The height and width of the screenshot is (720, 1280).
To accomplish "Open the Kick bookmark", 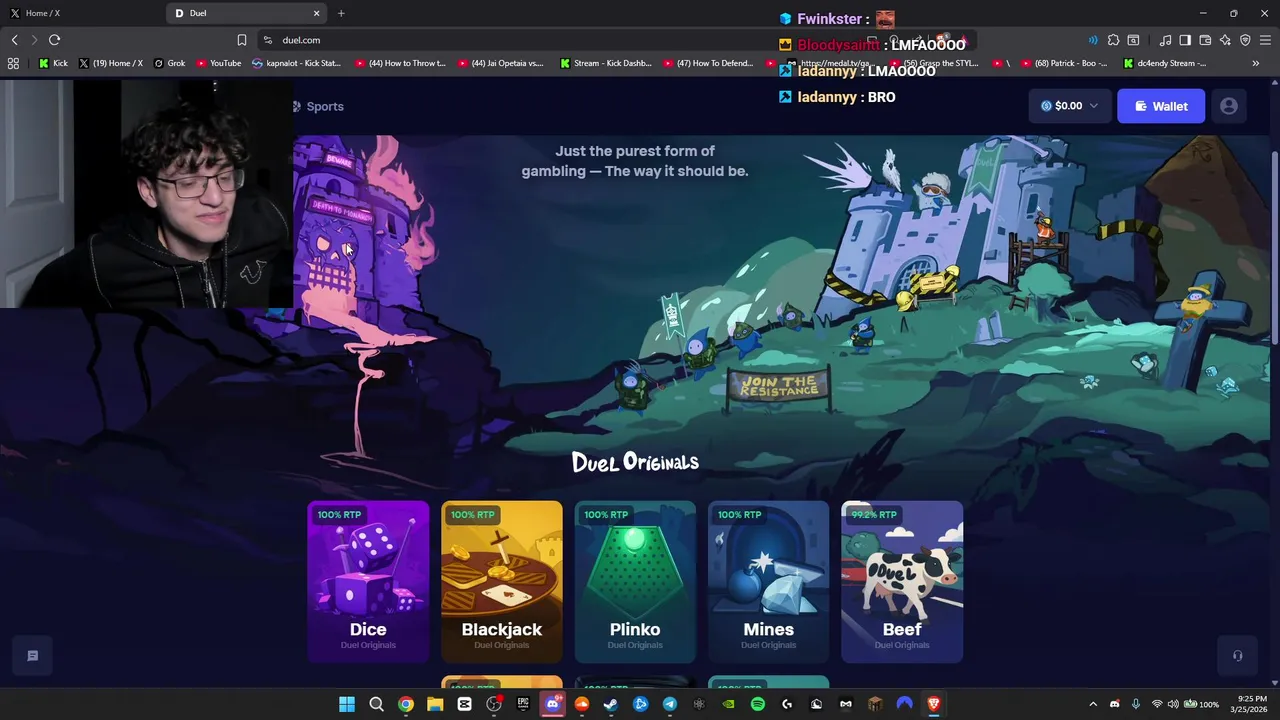I will (53, 63).
